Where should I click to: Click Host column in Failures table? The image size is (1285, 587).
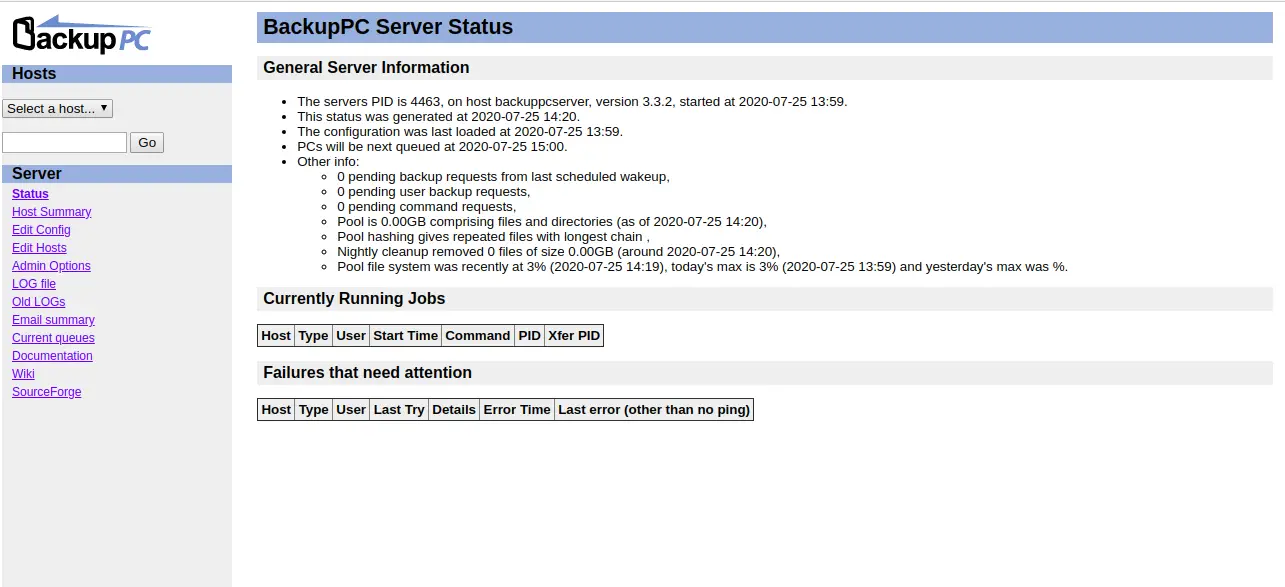[276, 410]
